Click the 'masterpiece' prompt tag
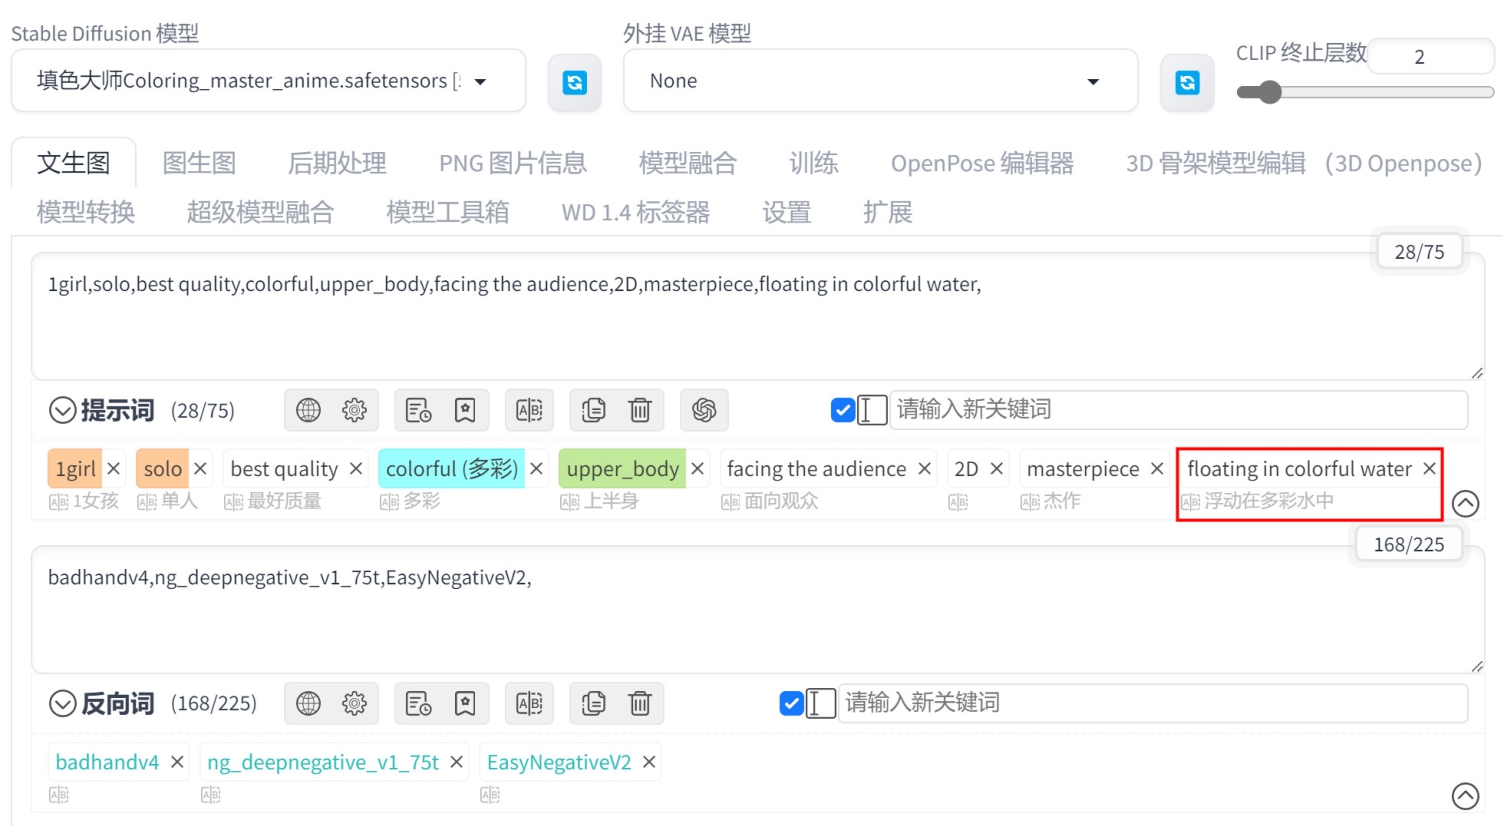Screen dimensions: 1503x826 (1082, 469)
